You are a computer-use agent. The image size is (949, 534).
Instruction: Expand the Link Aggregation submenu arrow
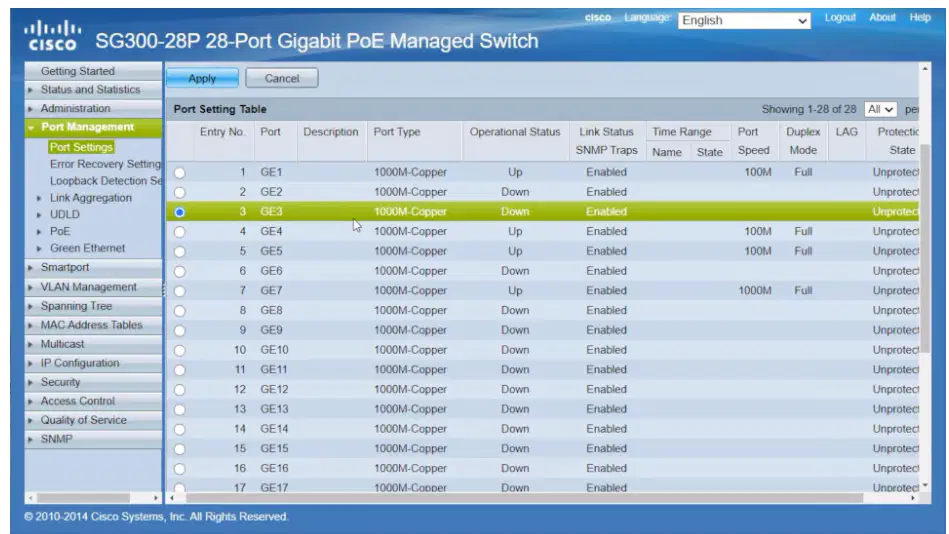[x=39, y=198]
